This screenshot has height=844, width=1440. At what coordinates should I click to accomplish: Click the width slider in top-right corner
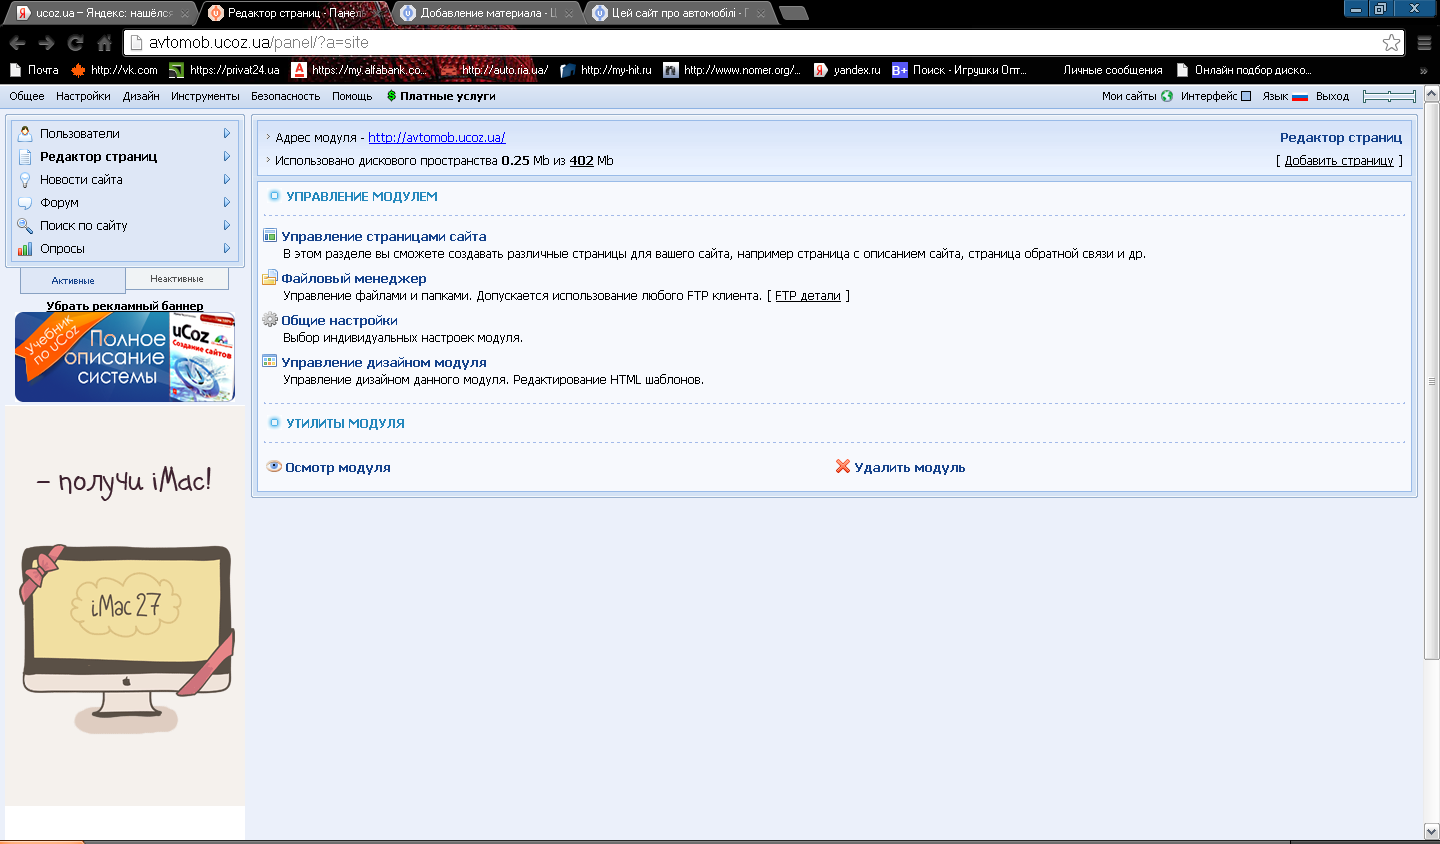[x=1389, y=96]
